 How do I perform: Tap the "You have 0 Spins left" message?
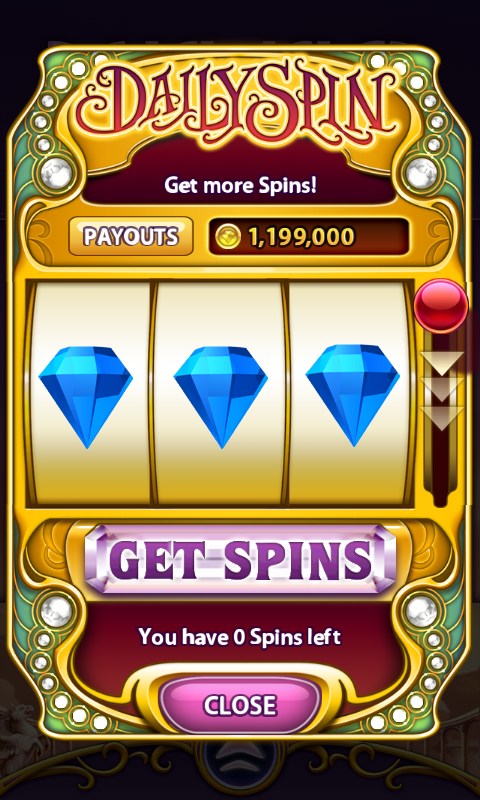tap(240, 637)
